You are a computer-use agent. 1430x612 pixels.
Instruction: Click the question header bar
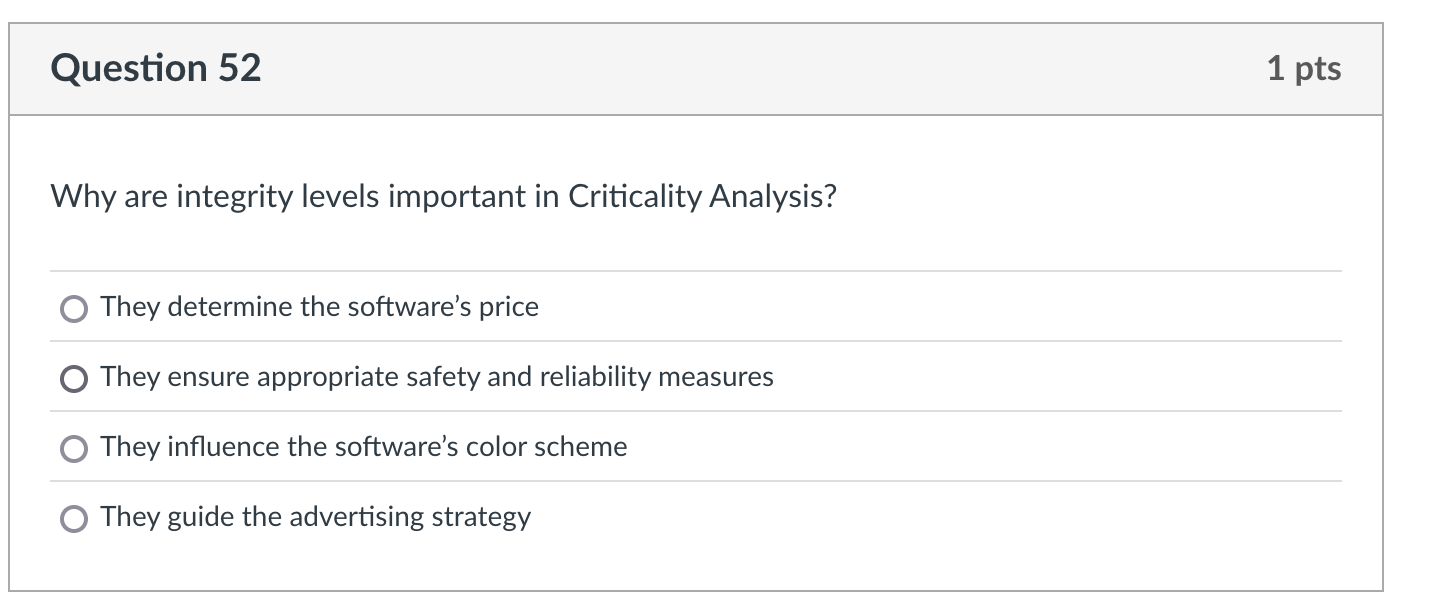(700, 67)
